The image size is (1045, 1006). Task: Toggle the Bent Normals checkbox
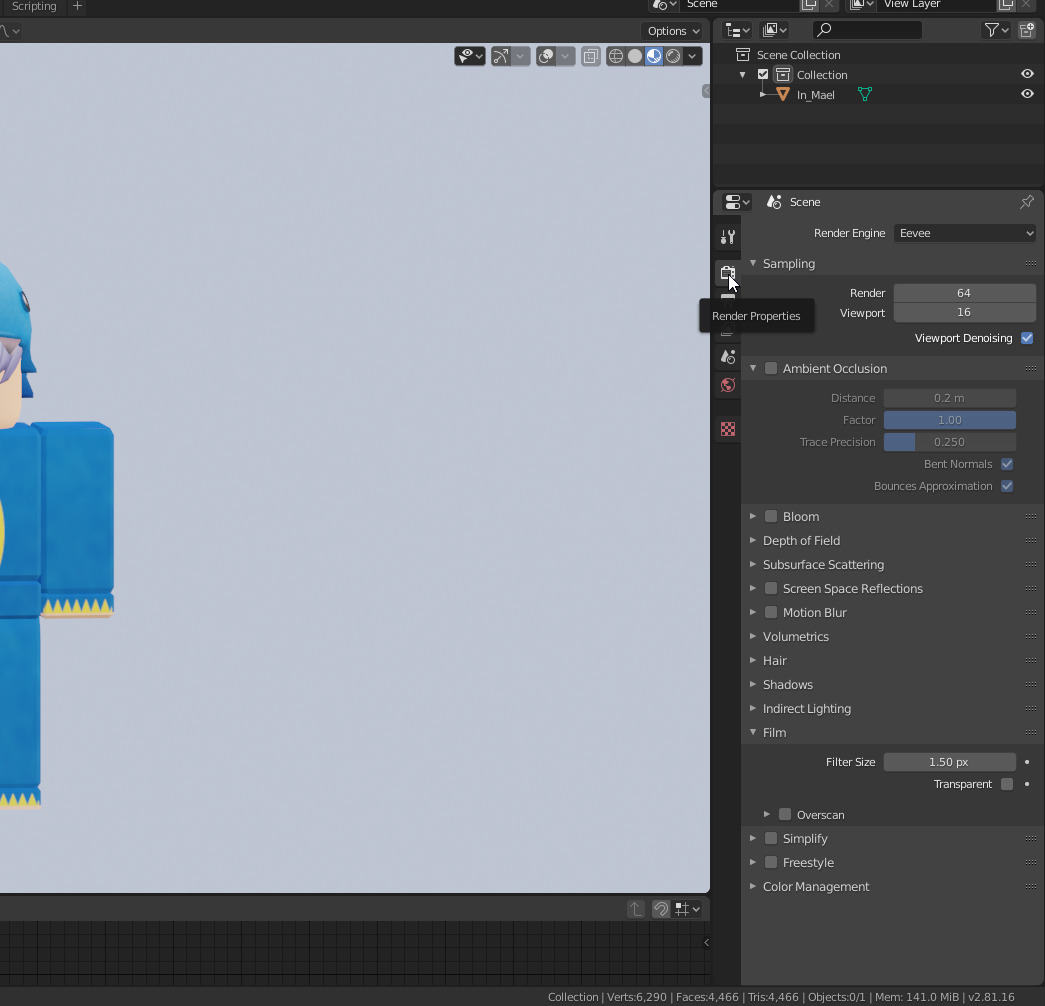coord(1007,464)
